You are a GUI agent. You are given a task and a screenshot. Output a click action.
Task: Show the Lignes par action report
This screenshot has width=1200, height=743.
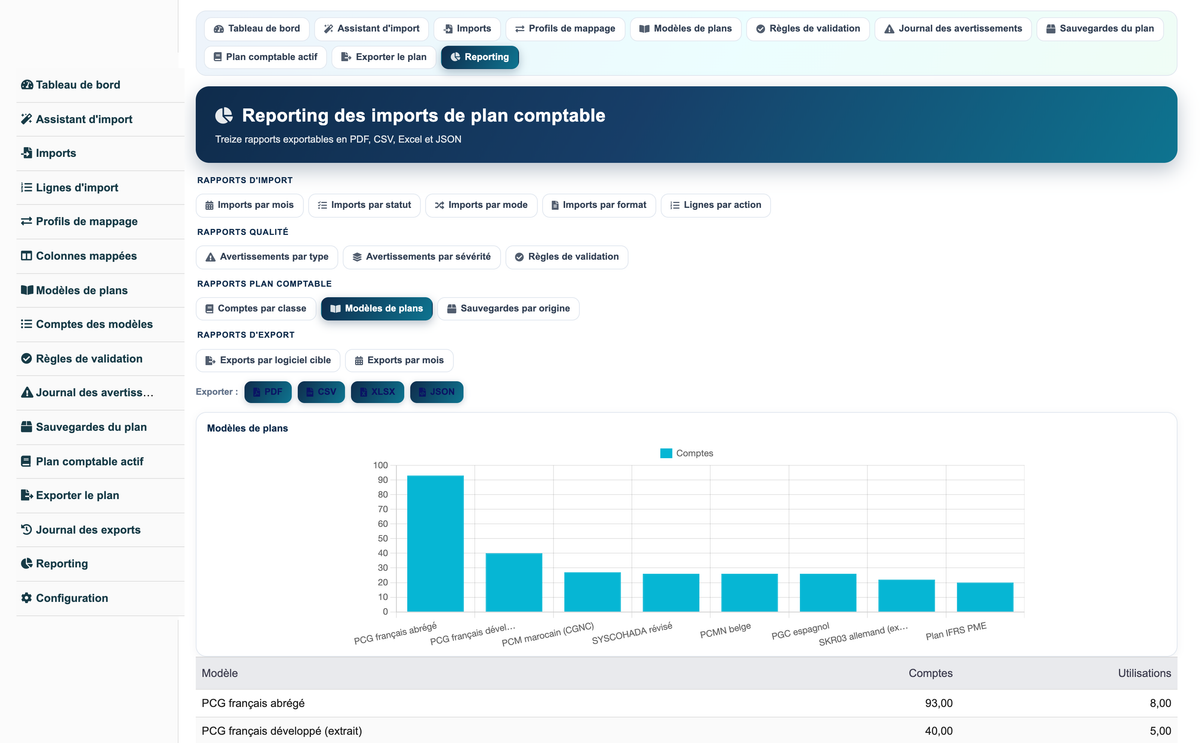click(715, 205)
